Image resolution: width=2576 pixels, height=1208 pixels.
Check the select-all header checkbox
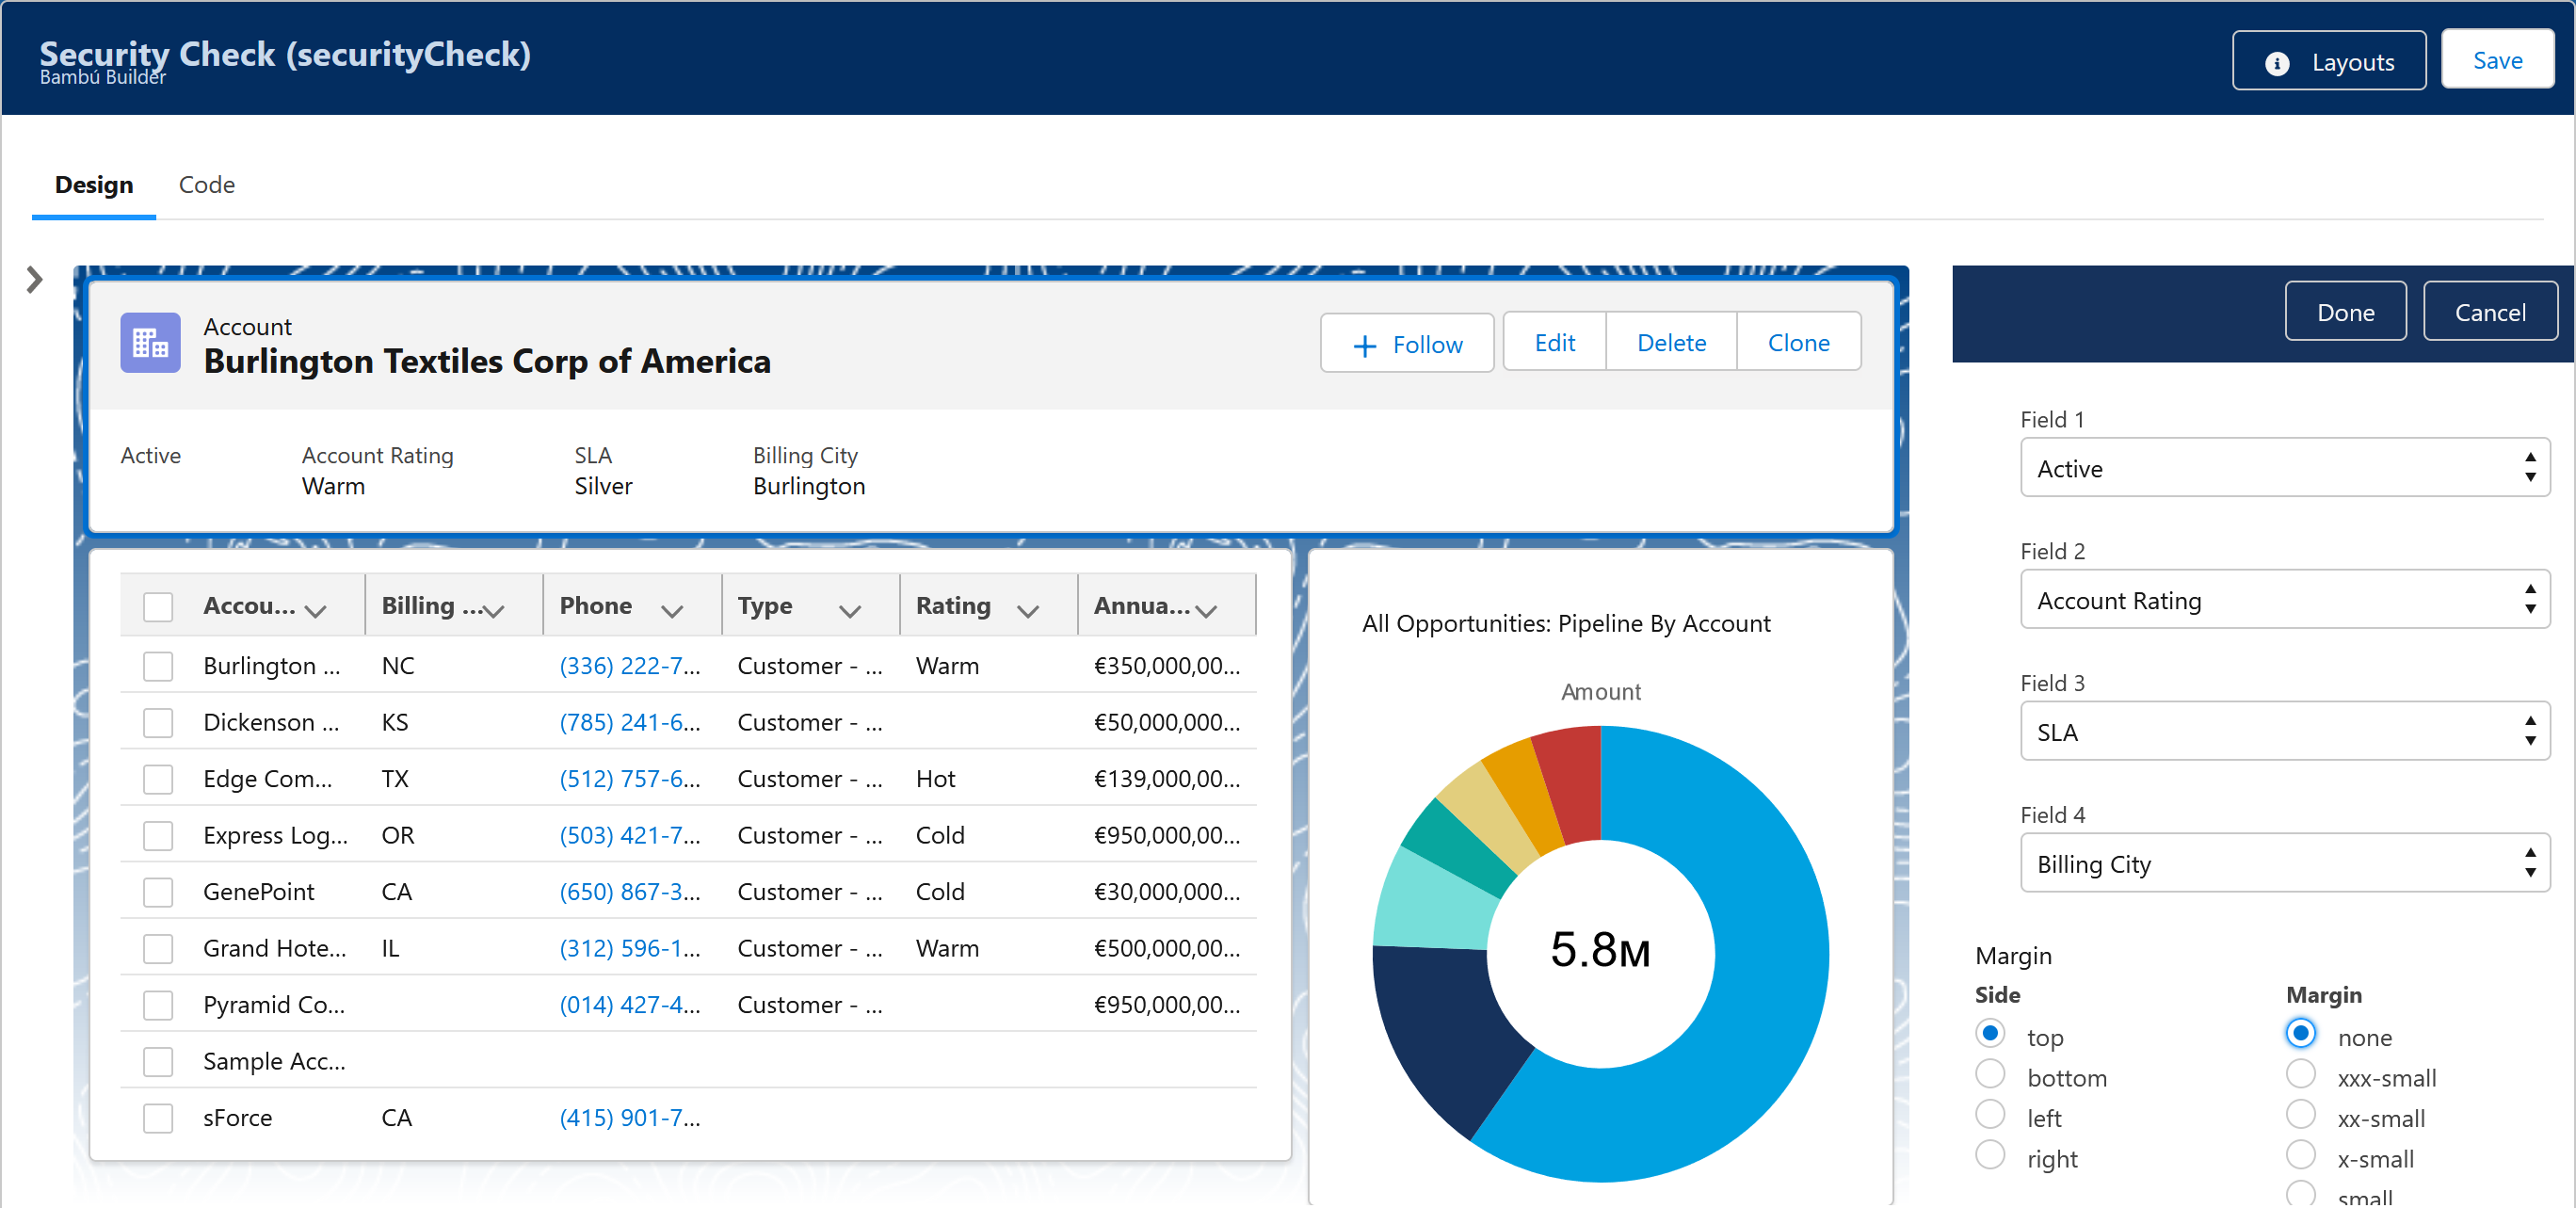click(158, 607)
